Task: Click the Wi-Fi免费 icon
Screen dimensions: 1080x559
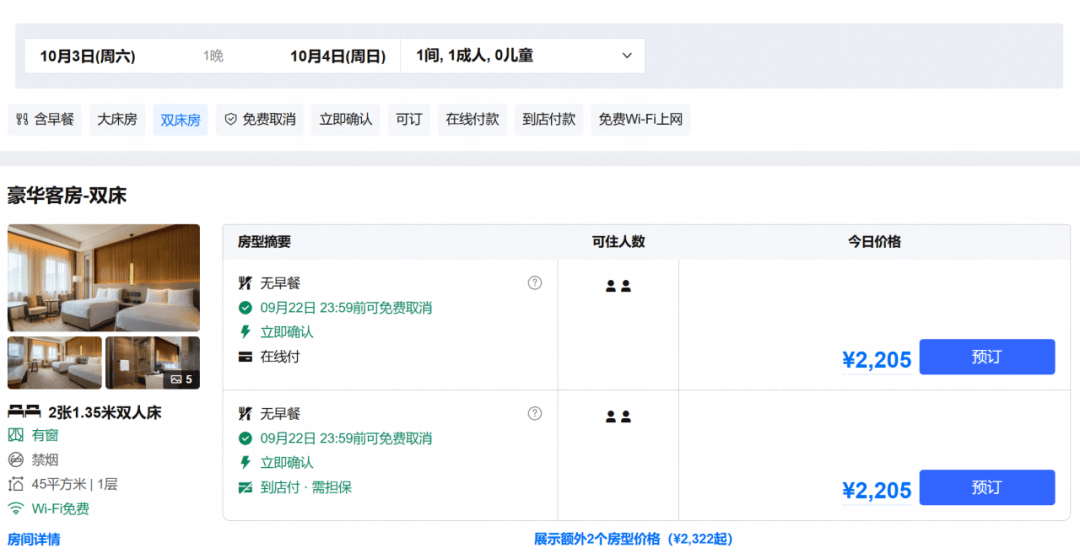Action: (x=15, y=509)
